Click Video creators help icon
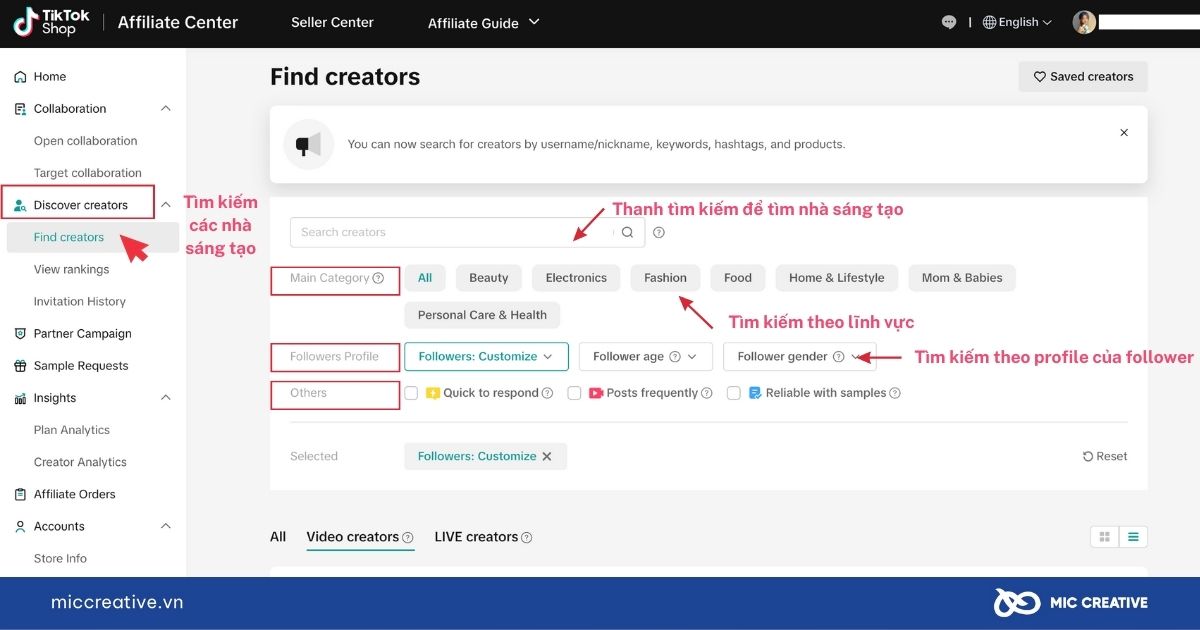1200x630 pixels. tap(408, 538)
